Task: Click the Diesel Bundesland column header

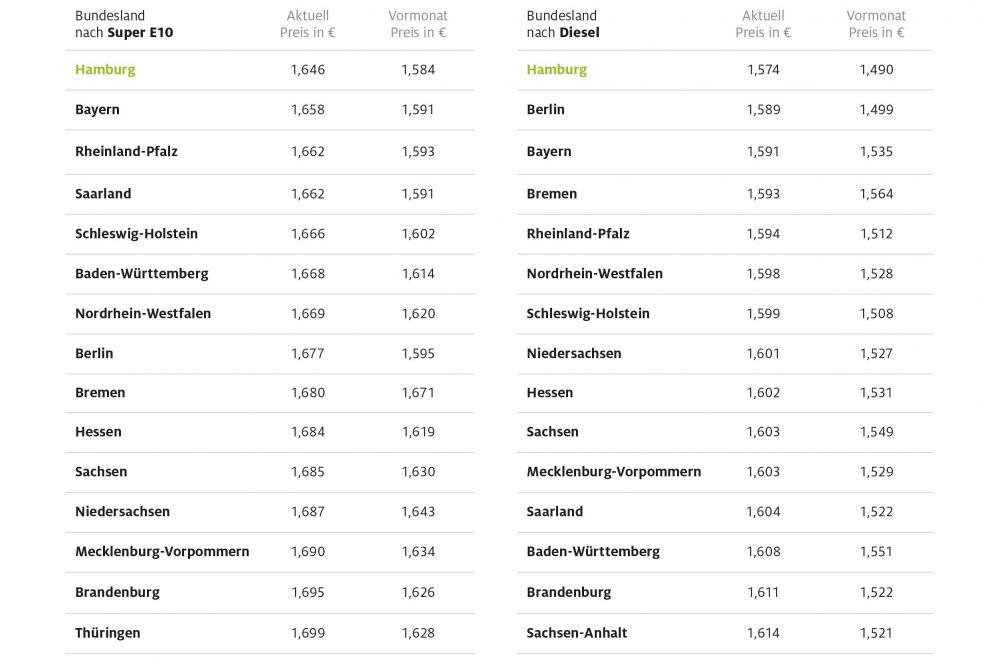Action: (563, 24)
